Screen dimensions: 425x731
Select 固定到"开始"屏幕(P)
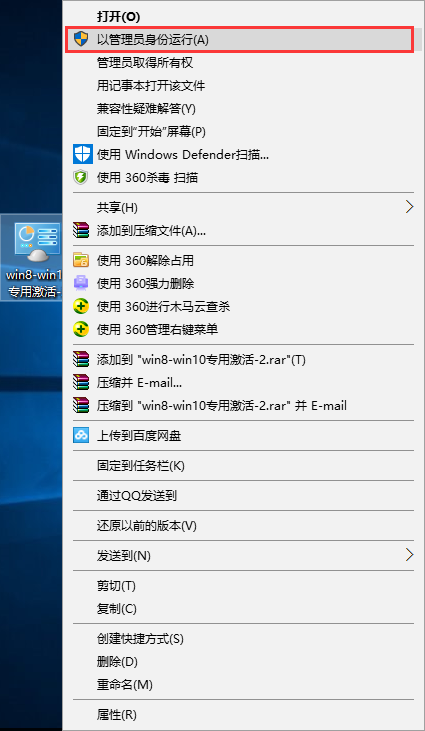point(151,132)
